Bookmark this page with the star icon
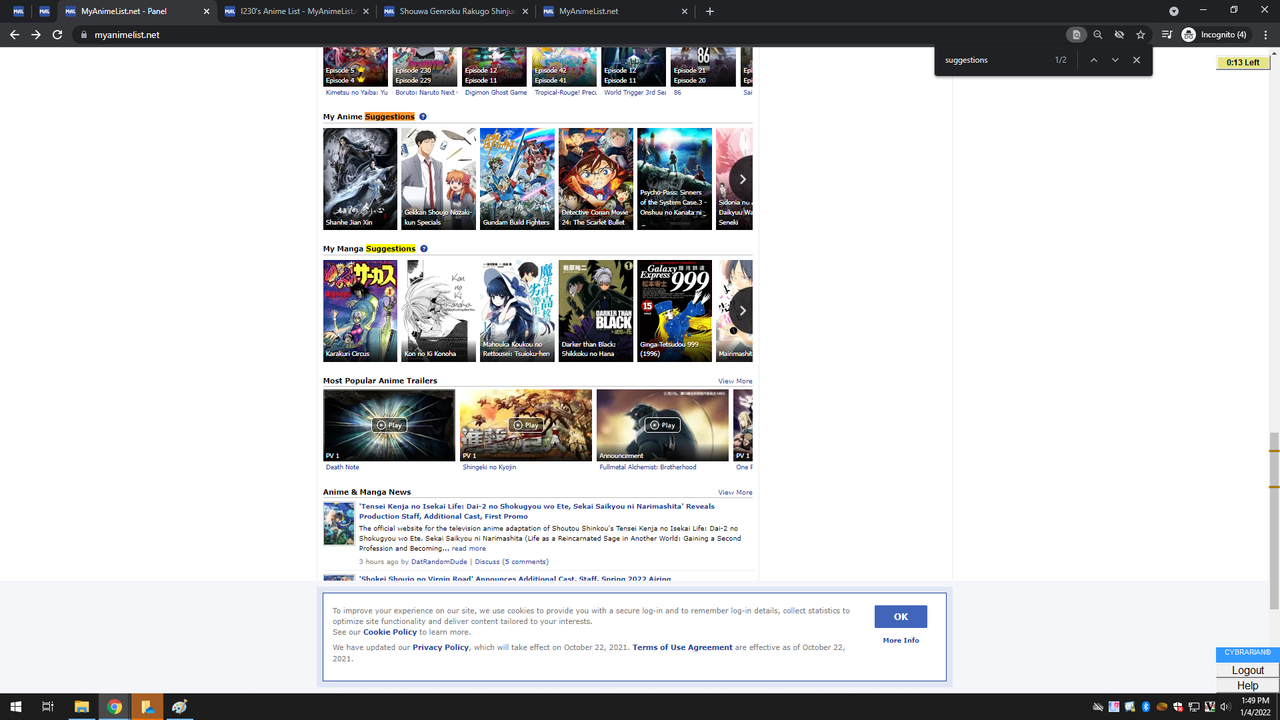 pyautogui.click(x=1140, y=35)
